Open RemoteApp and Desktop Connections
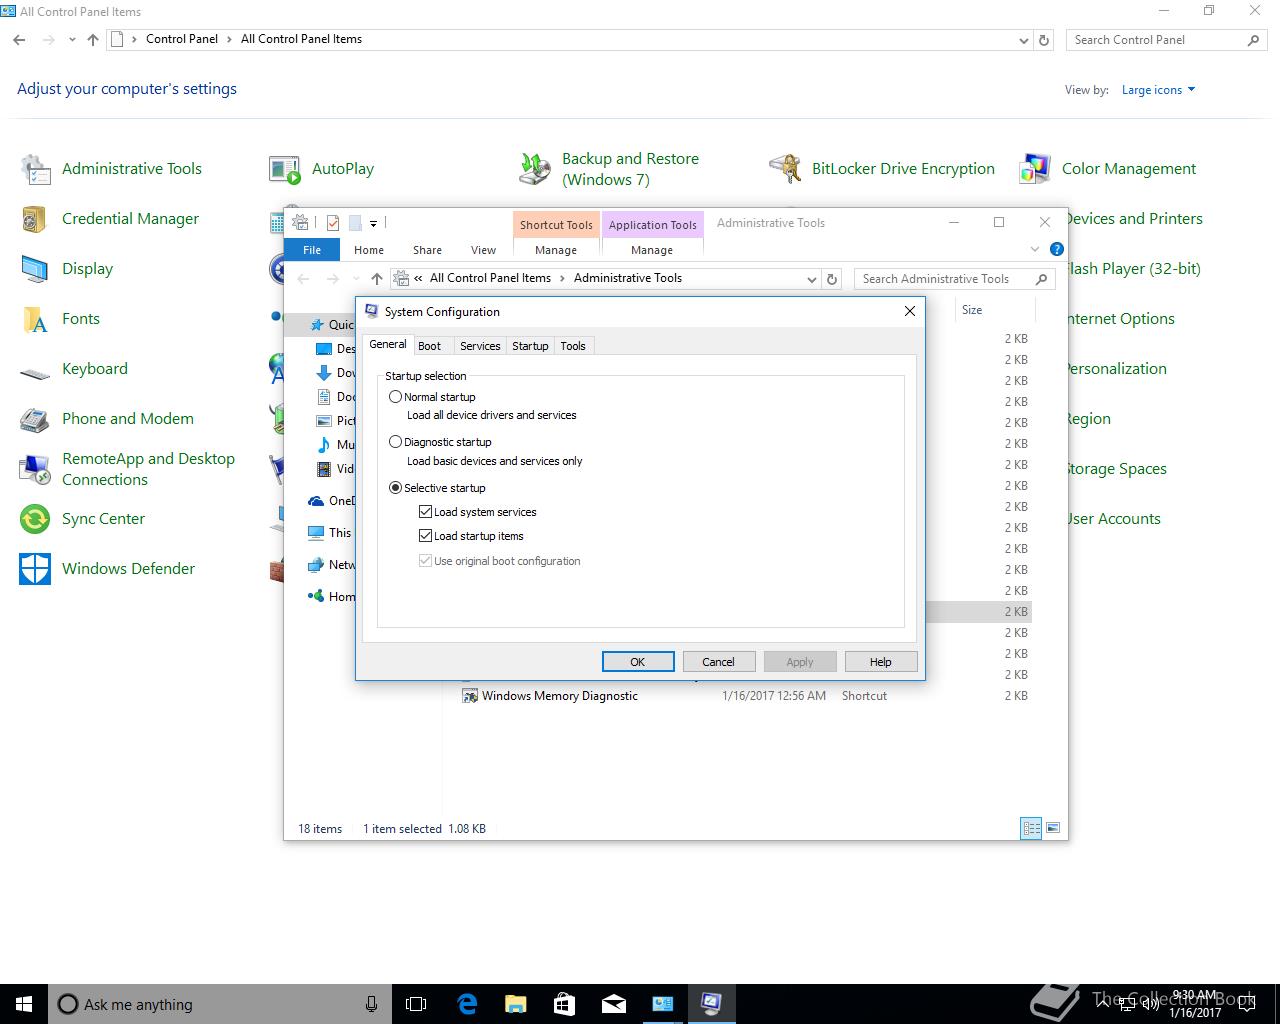Image resolution: width=1280 pixels, height=1024 pixels. [127, 469]
